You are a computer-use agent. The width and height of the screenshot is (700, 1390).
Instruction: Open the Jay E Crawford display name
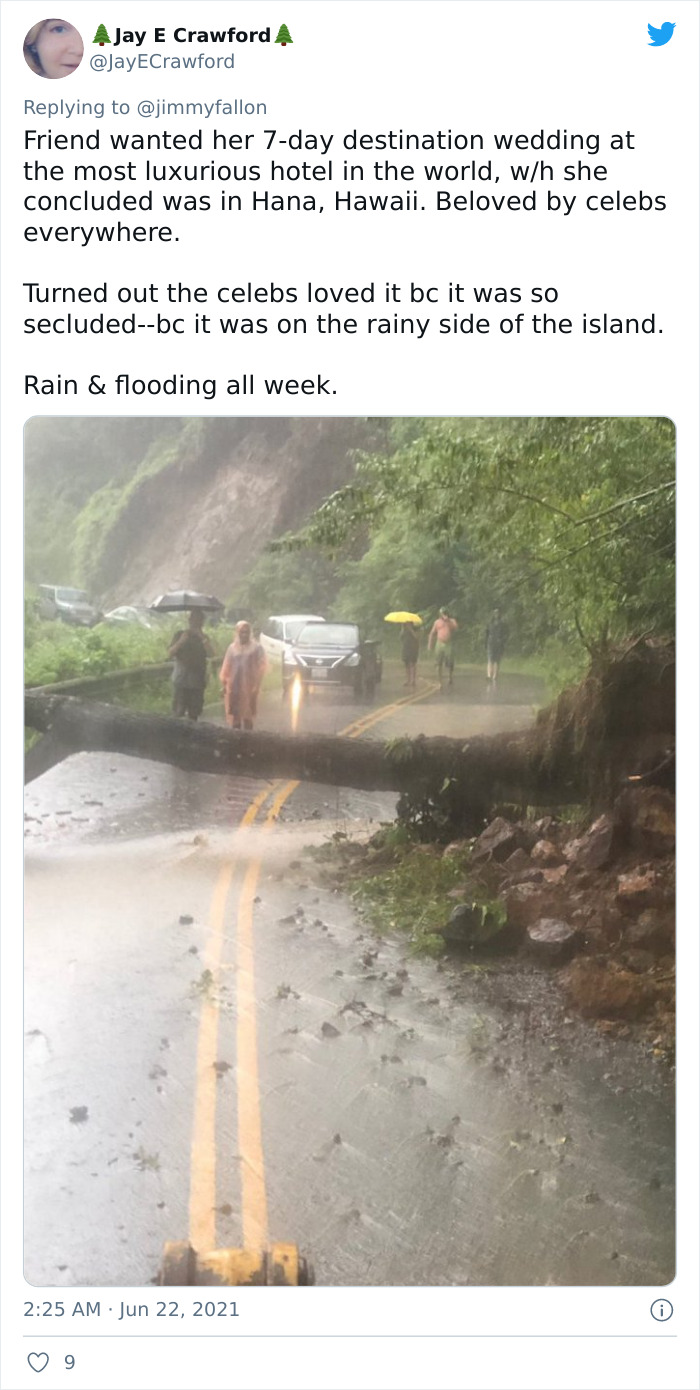pos(192,36)
